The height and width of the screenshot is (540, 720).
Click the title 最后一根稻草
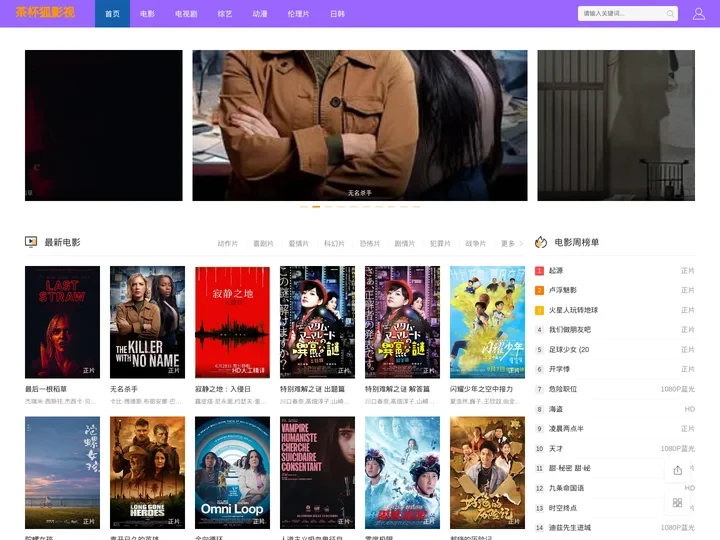46,389
